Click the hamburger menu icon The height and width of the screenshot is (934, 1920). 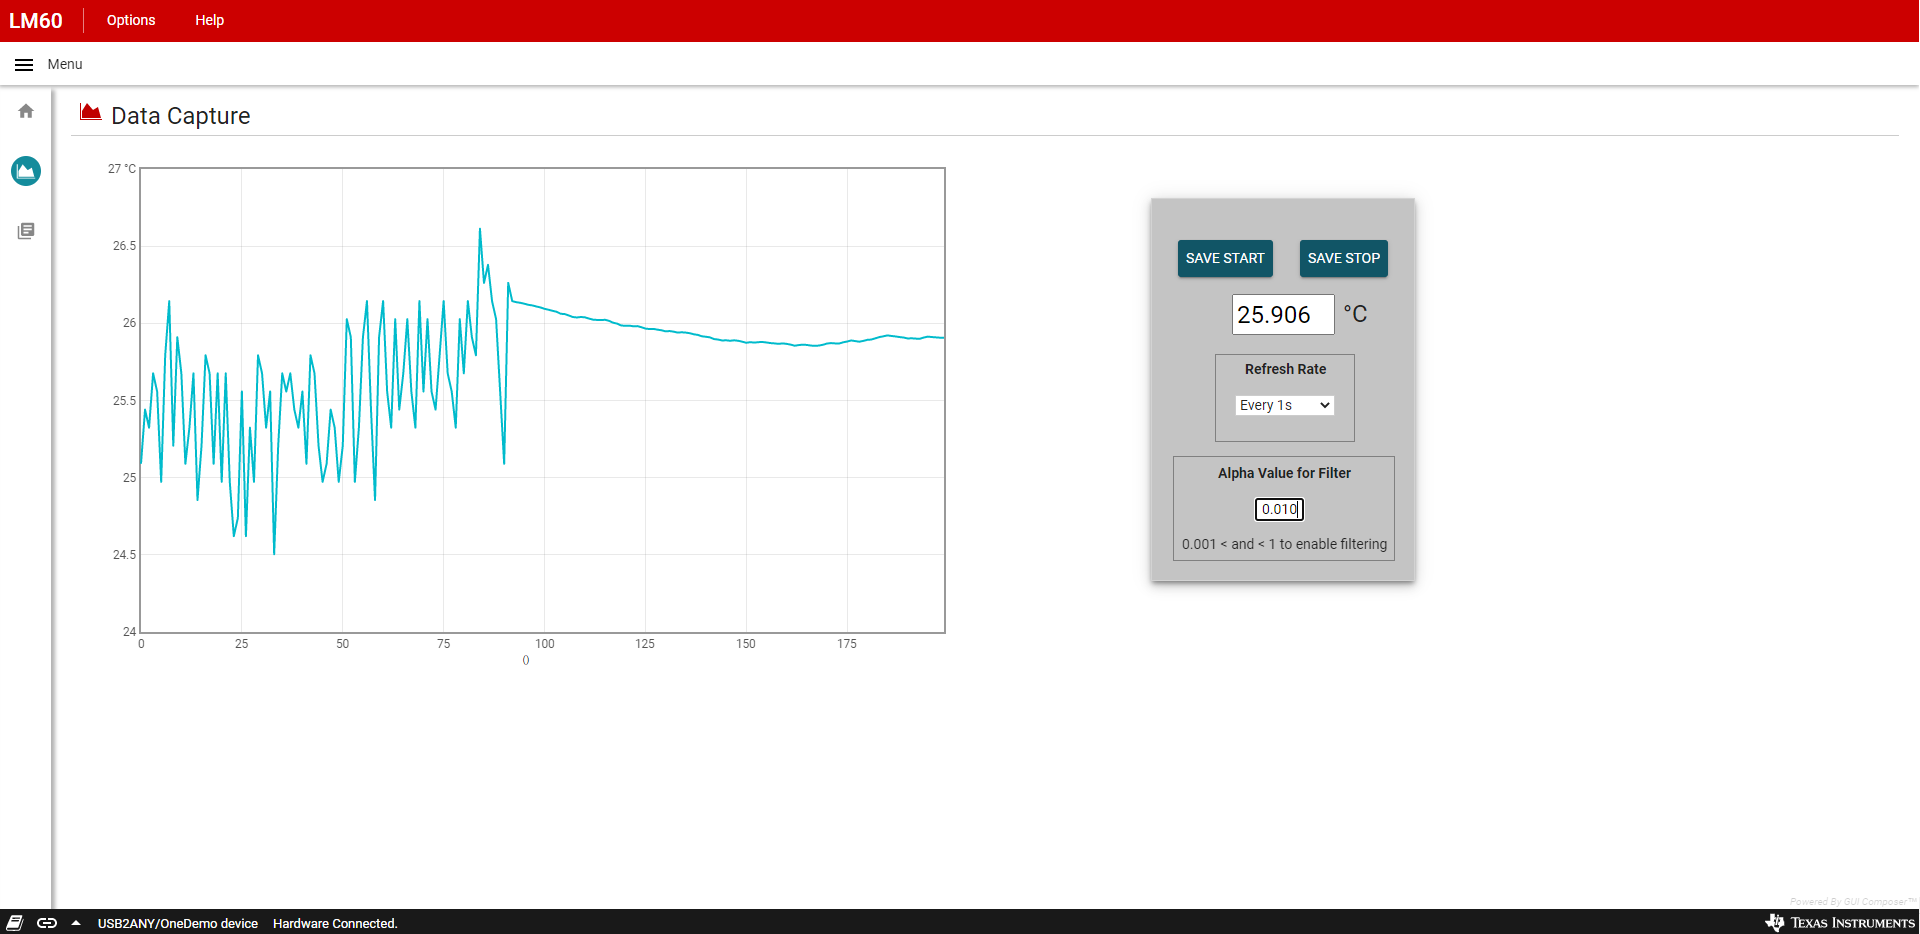coord(24,64)
